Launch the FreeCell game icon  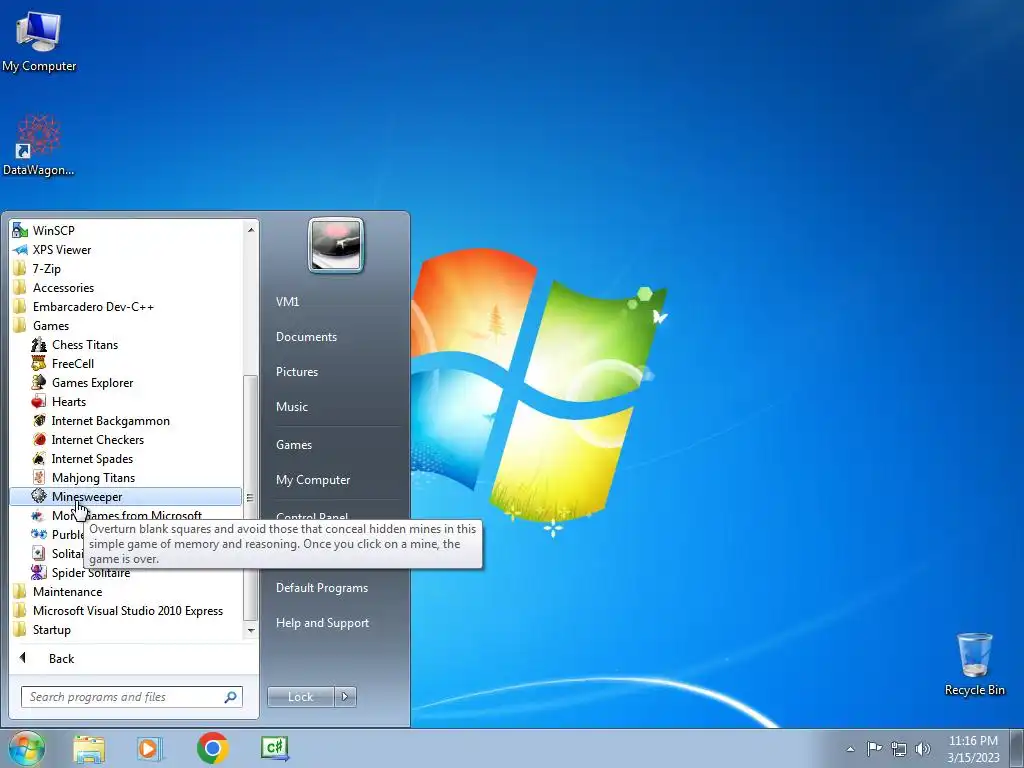point(39,363)
